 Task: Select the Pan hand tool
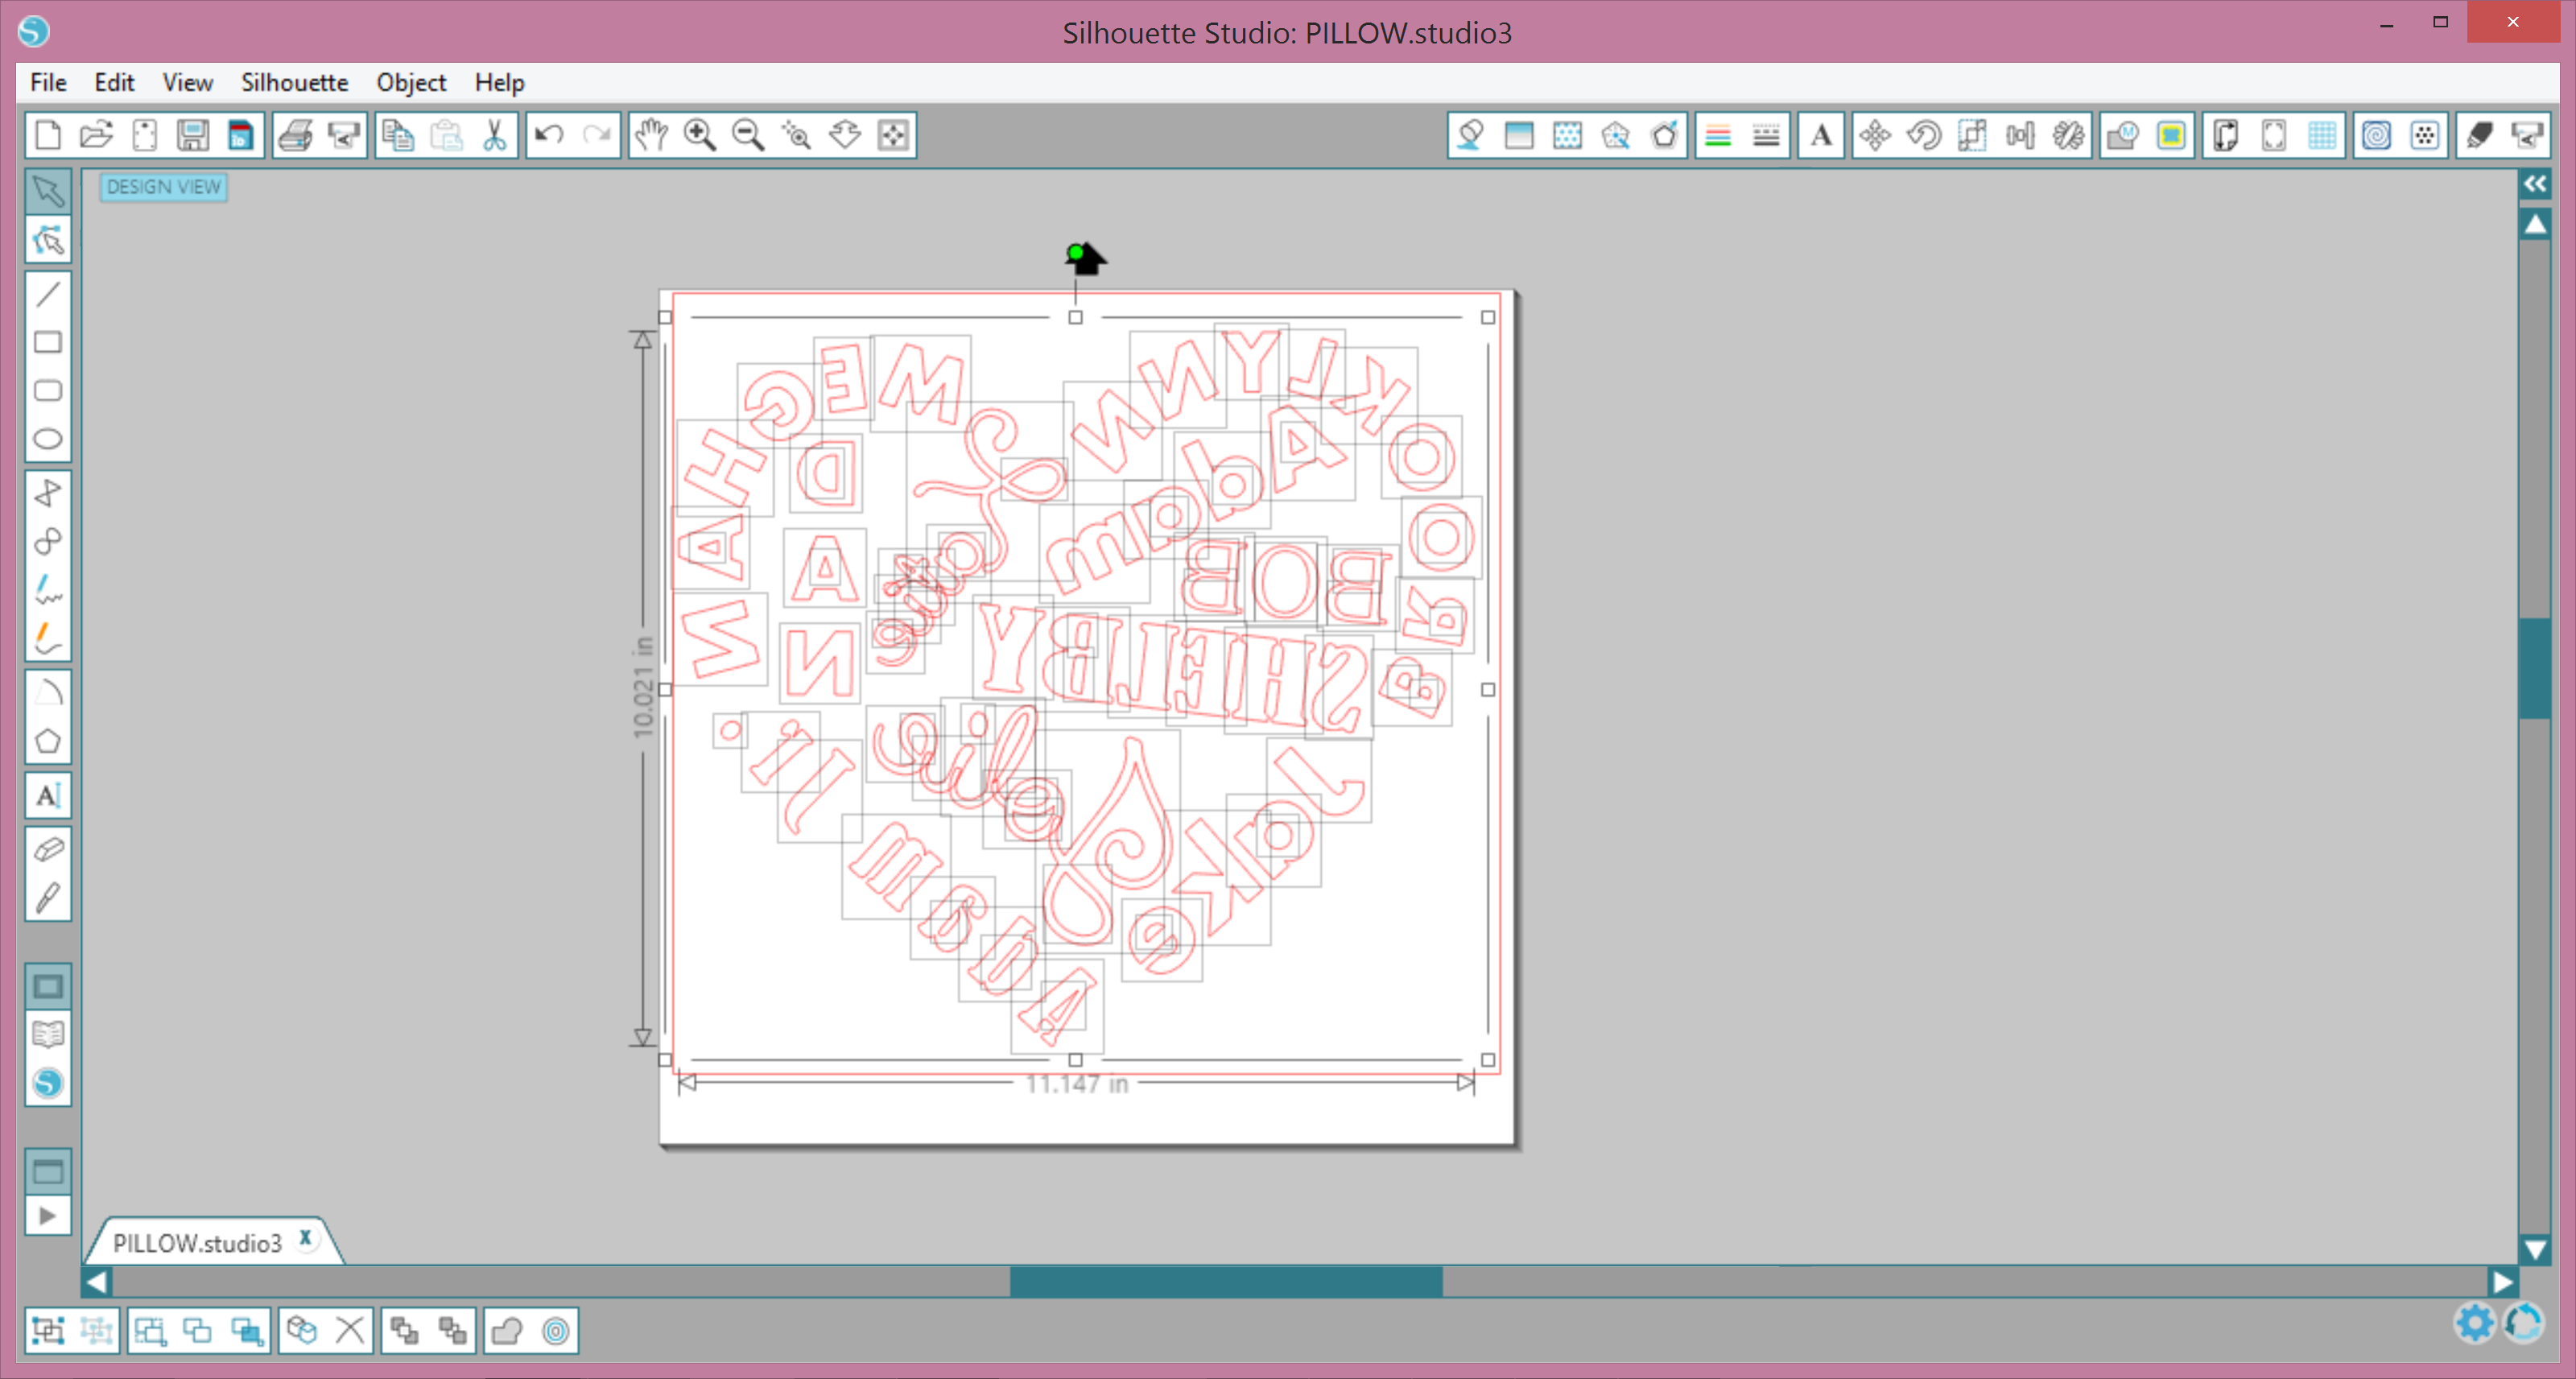651,135
